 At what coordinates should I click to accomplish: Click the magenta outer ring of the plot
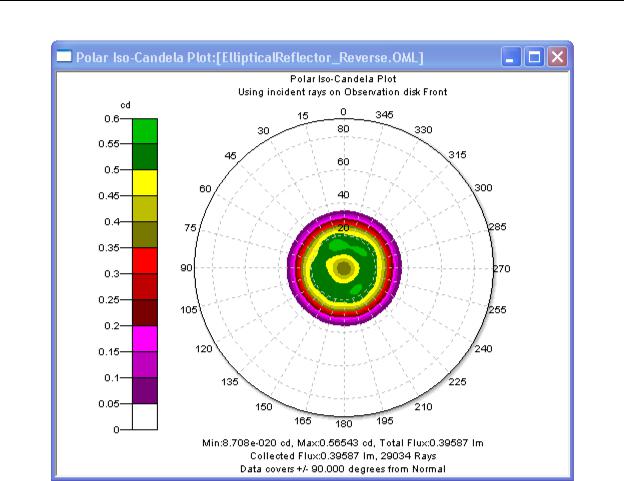[291, 268]
